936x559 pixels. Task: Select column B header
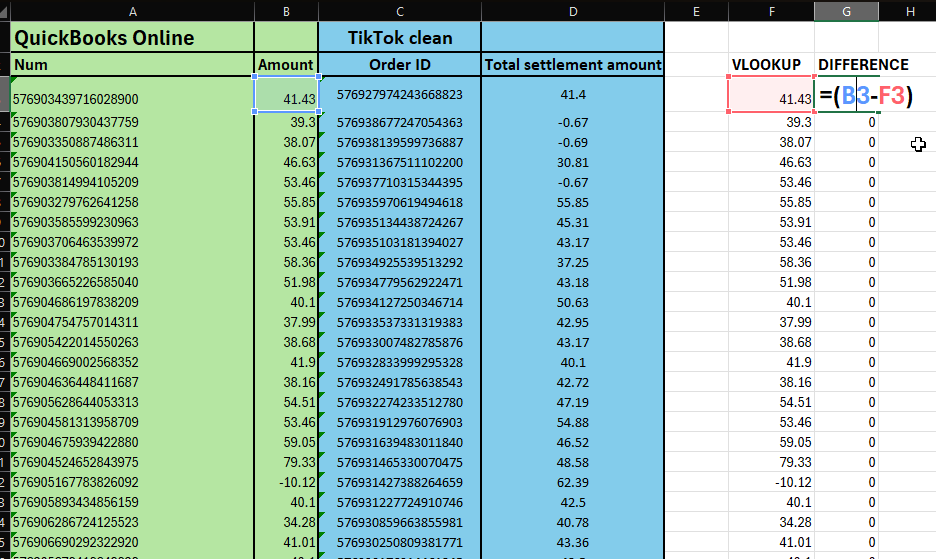286,10
